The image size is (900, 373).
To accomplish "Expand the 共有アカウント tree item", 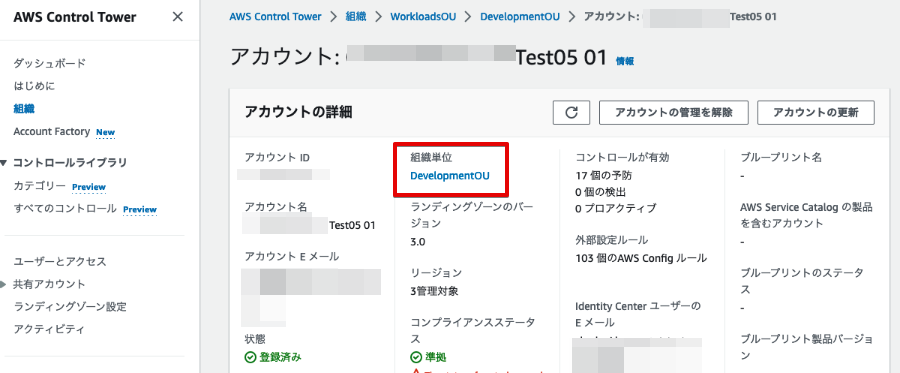I will (3, 284).
